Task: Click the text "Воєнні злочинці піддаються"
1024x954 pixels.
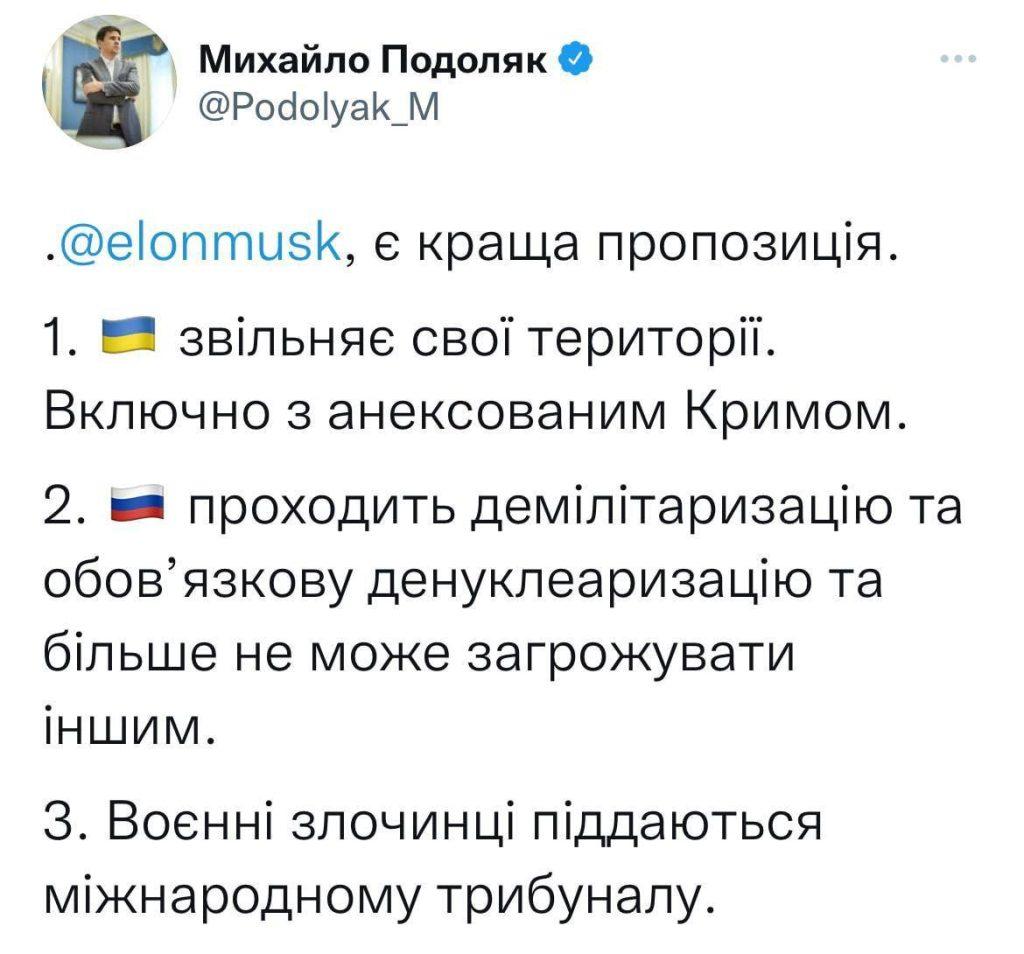Action: pyautogui.click(x=464, y=821)
